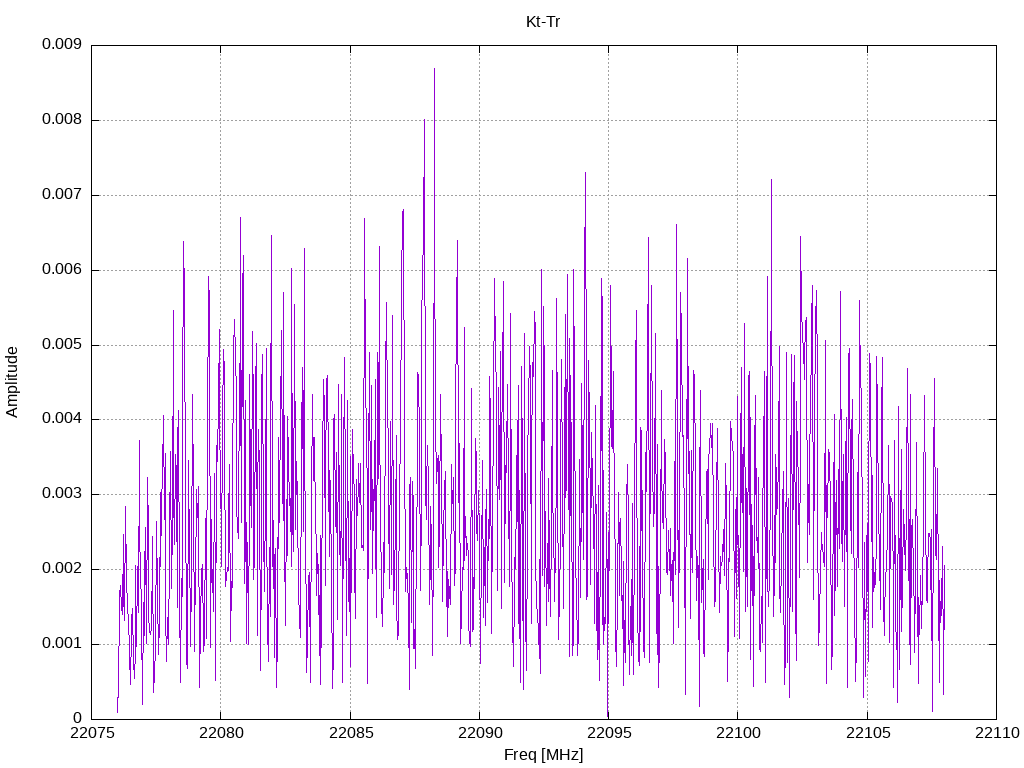Click the y-axis value 0.008
The height and width of the screenshot is (768, 1024).
click(62, 120)
